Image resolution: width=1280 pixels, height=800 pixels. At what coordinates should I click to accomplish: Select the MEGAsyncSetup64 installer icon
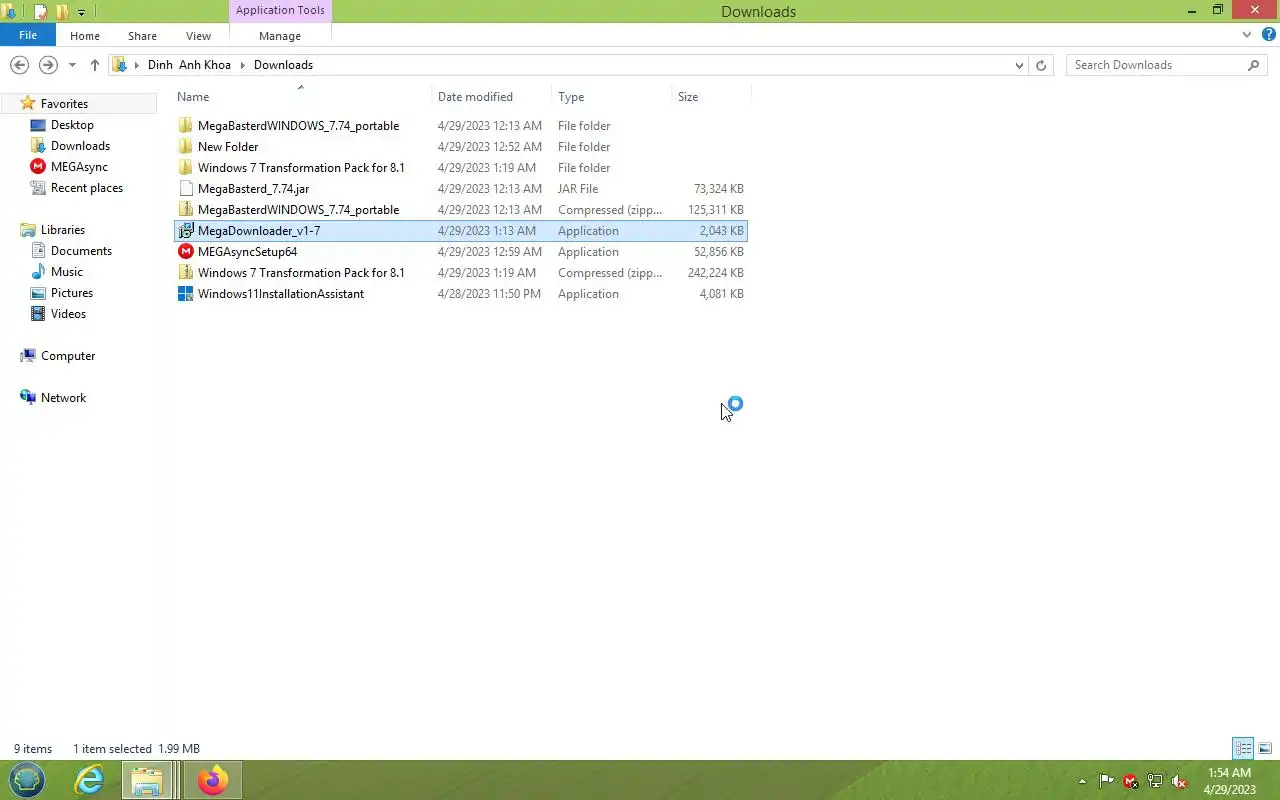click(185, 252)
